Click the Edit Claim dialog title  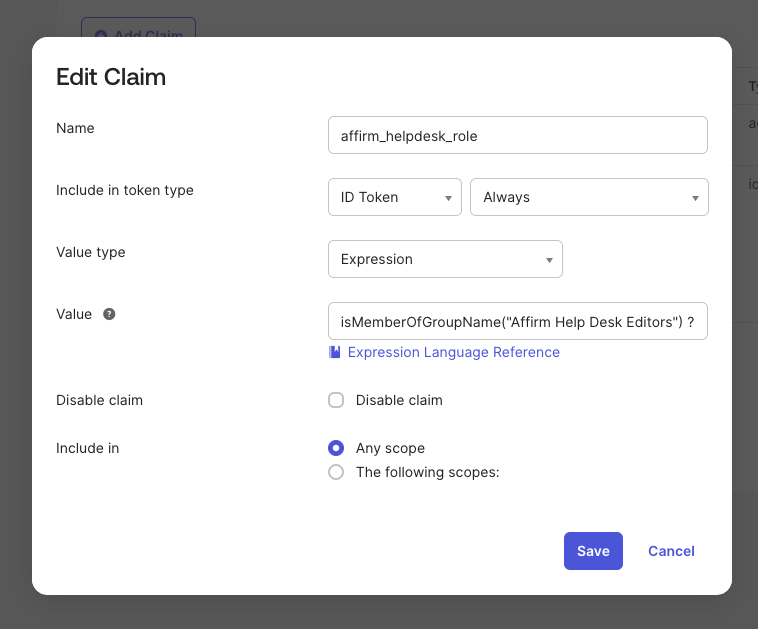[111, 77]
